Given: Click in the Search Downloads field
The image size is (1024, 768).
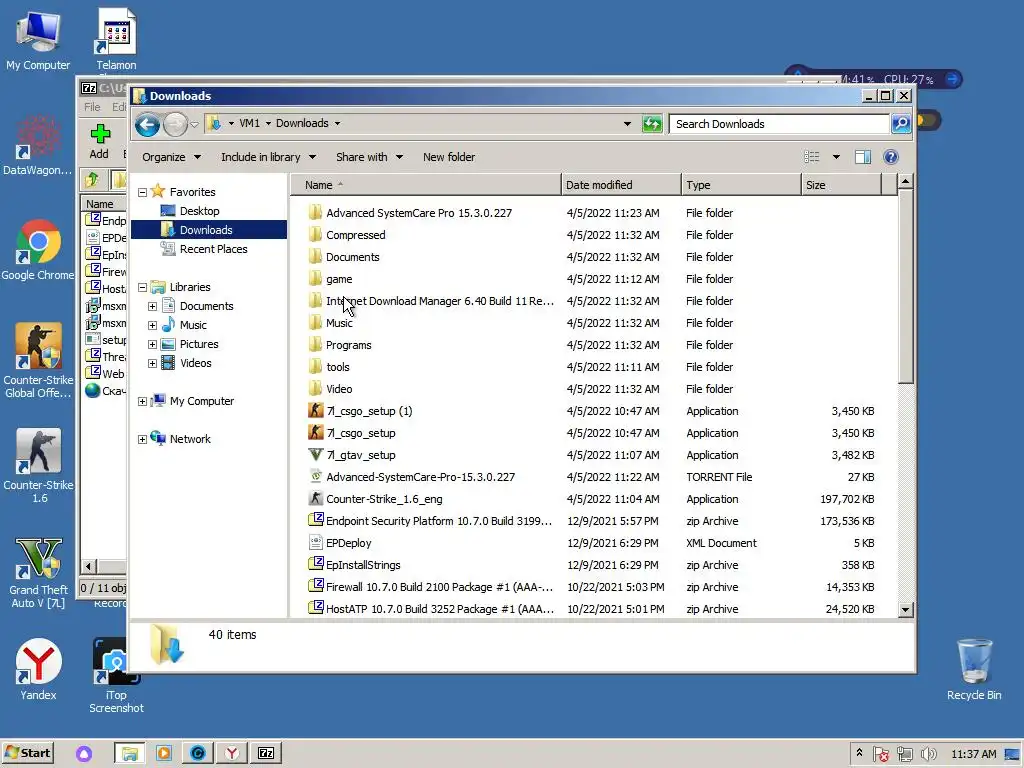Looking at the screenshot, I should [779, 124].
